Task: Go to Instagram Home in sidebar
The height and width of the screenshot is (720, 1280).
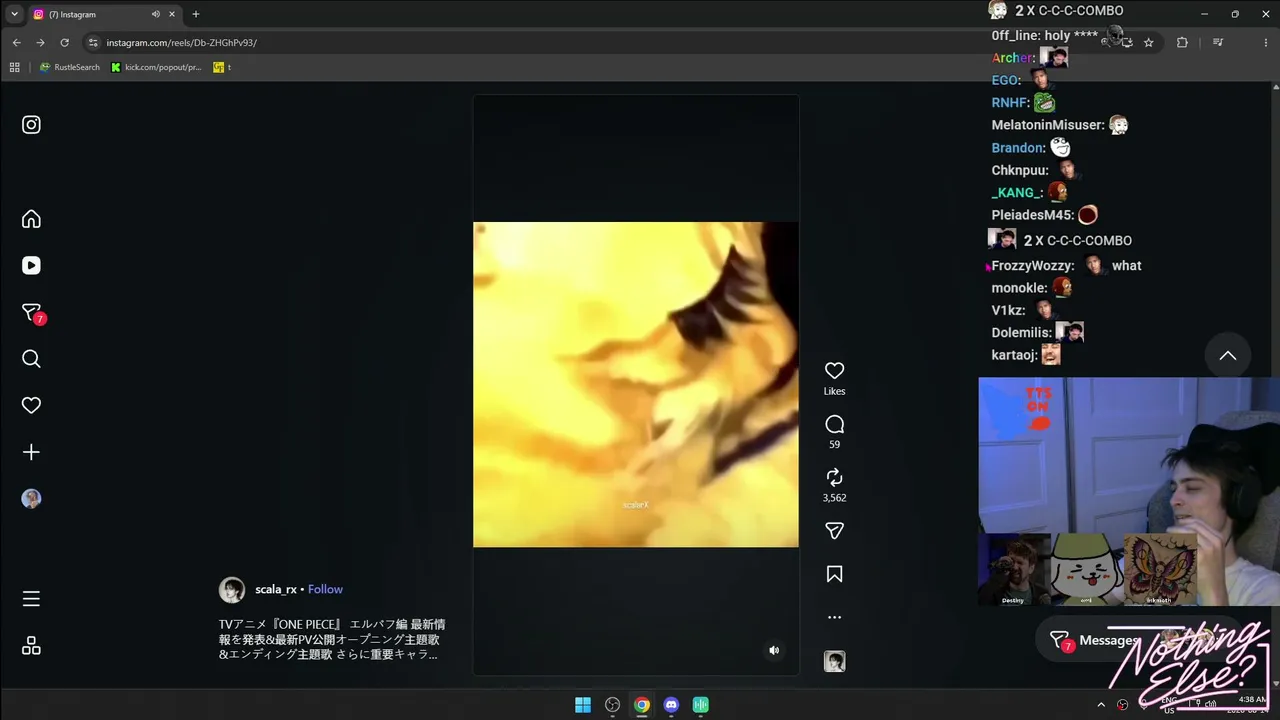Action: 31,219
